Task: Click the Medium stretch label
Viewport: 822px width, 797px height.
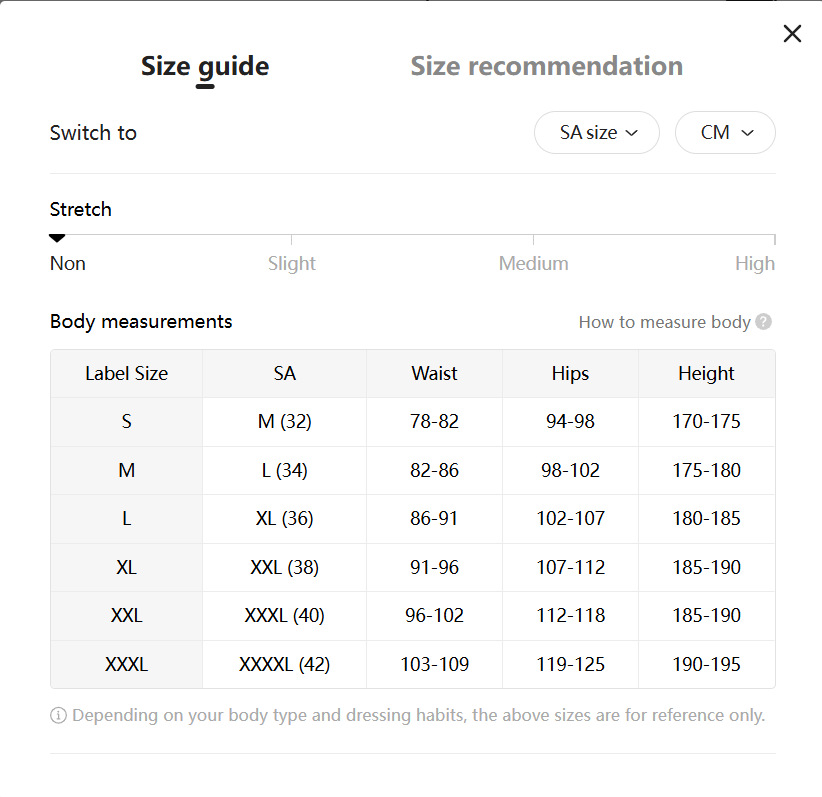Action: point(533,264)
